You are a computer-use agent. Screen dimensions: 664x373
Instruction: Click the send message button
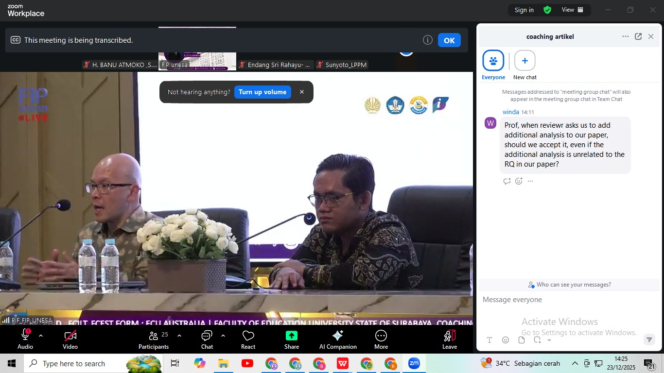pos(649,340)
